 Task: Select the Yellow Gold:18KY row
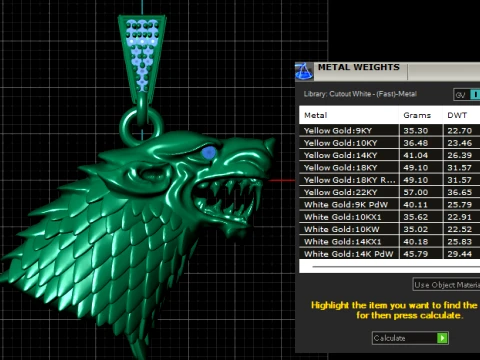[x=390, y=168]
